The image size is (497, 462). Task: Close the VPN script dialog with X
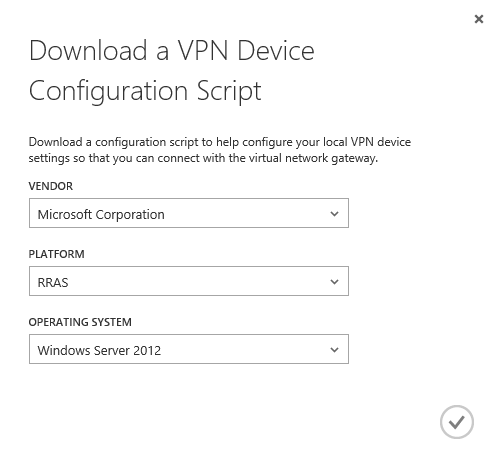click(x=479, y=19)
